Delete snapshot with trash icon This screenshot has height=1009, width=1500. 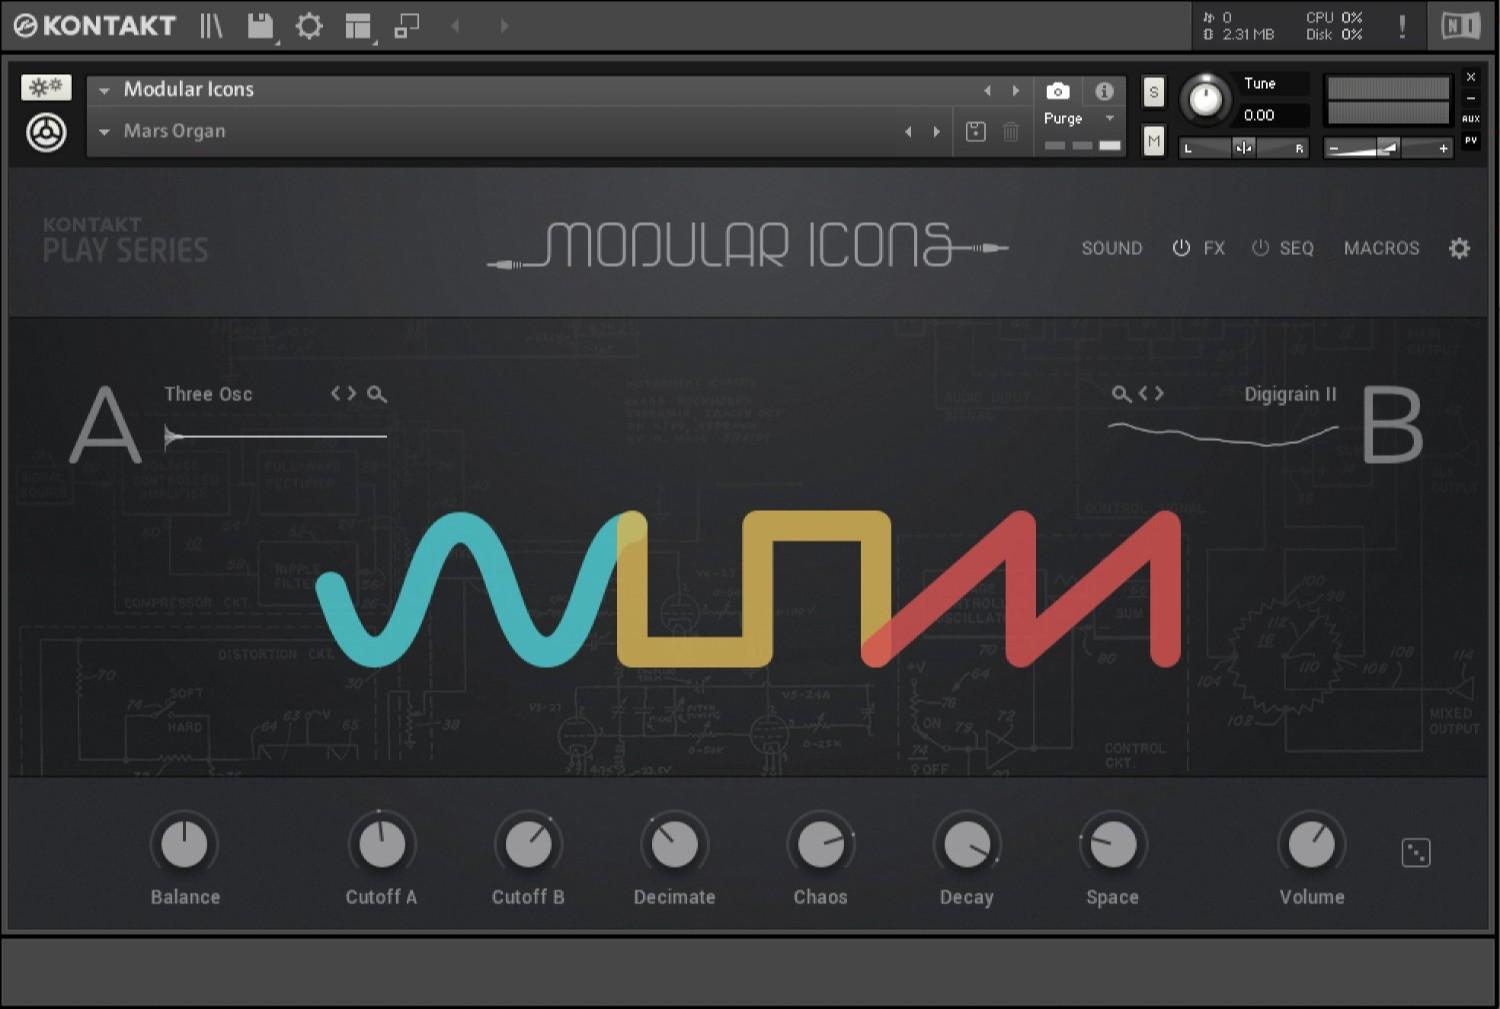[x=1011, y=132]
